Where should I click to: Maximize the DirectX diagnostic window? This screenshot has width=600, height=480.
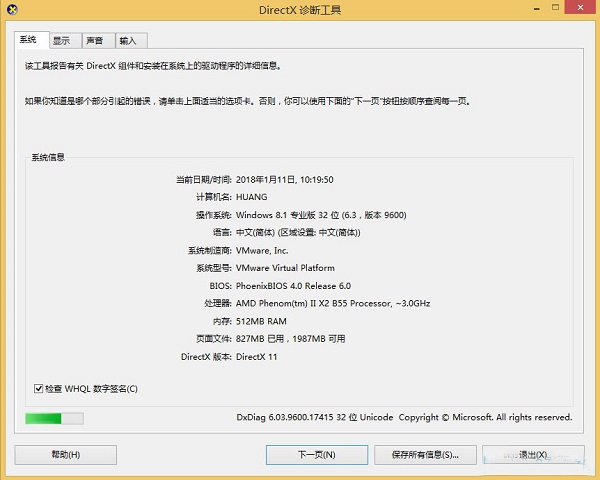coord(556,7)
